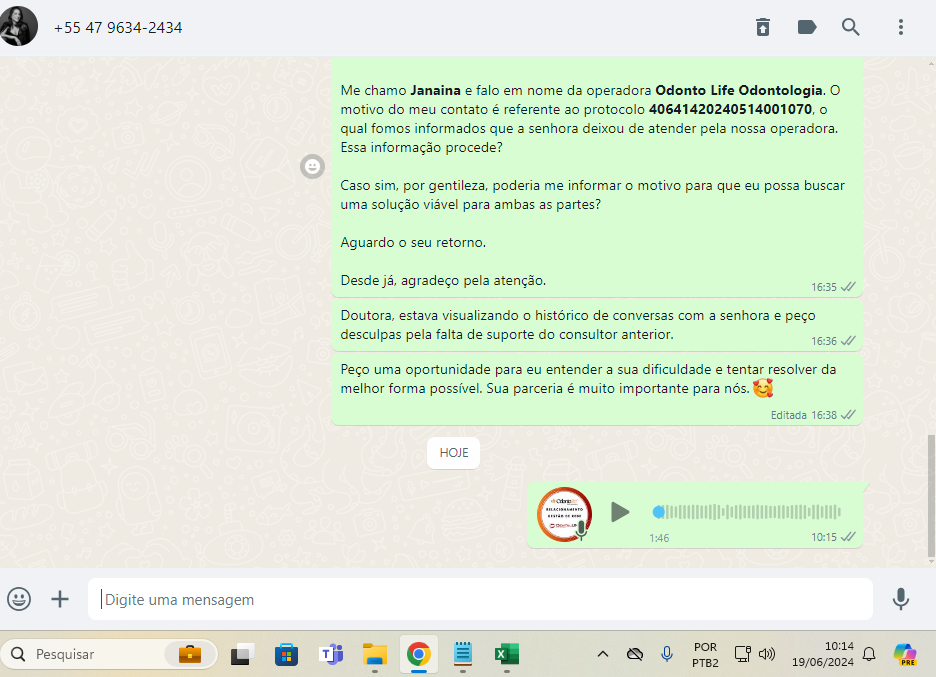Image resolution: width=936 pixels, height=677 pixels.
Task: Click the protocol number 40641420240514001070
Action: pos(730,109)
